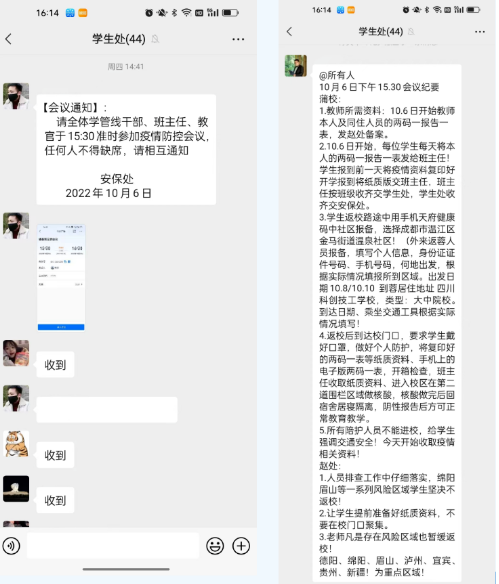Image resolution: width=499 pixels, height=584 pixels.
Task: Click the message text input field
Action: 113,546
